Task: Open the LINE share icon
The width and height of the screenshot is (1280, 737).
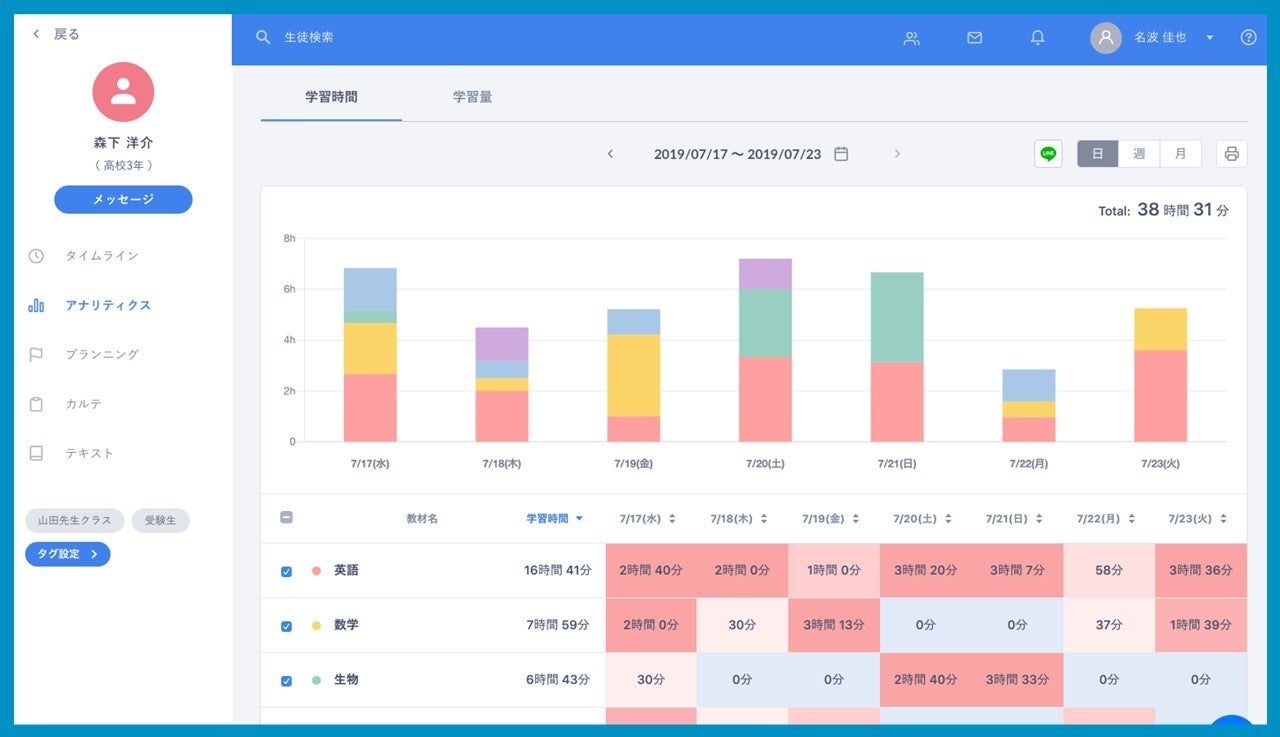Action: [1048, 154]
